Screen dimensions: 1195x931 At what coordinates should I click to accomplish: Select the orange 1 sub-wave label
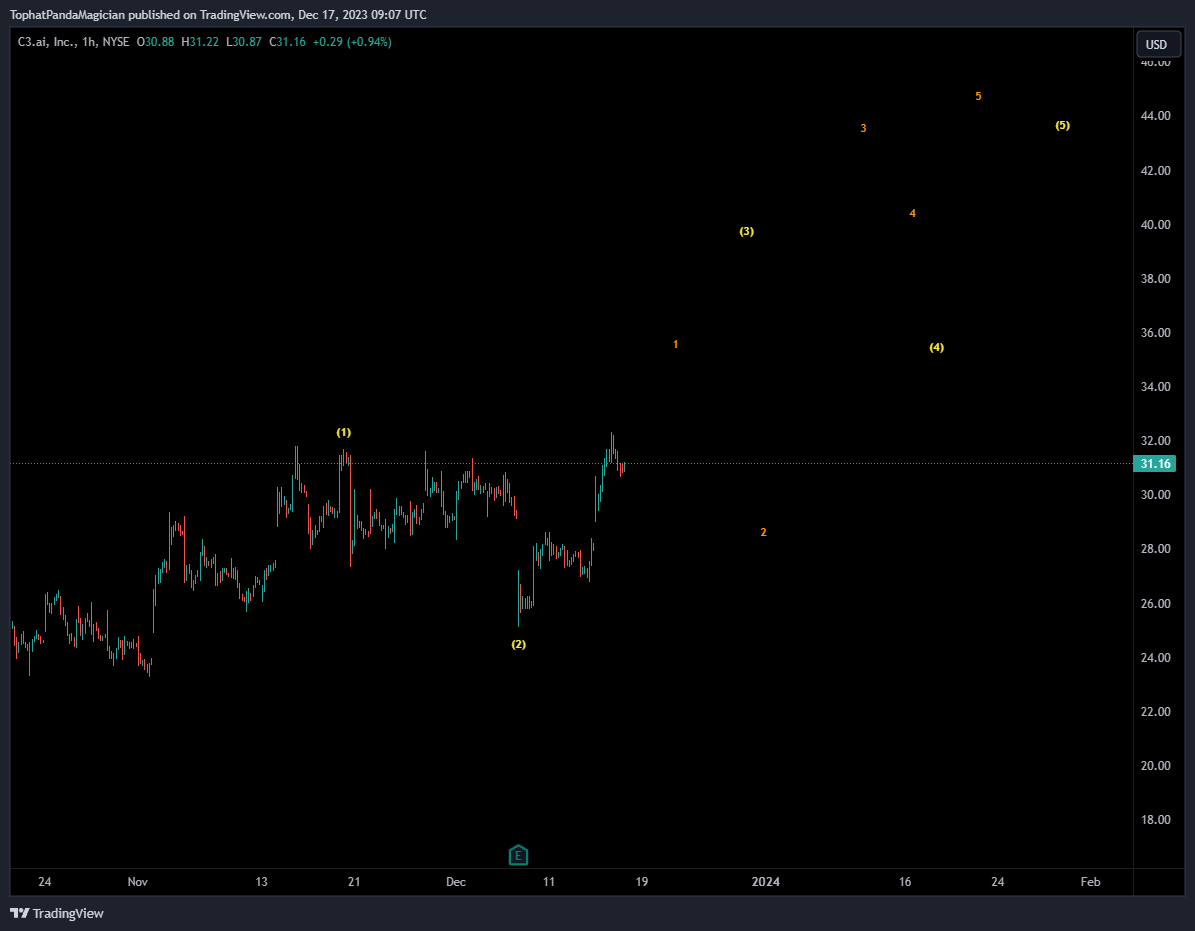coord(675,344)
